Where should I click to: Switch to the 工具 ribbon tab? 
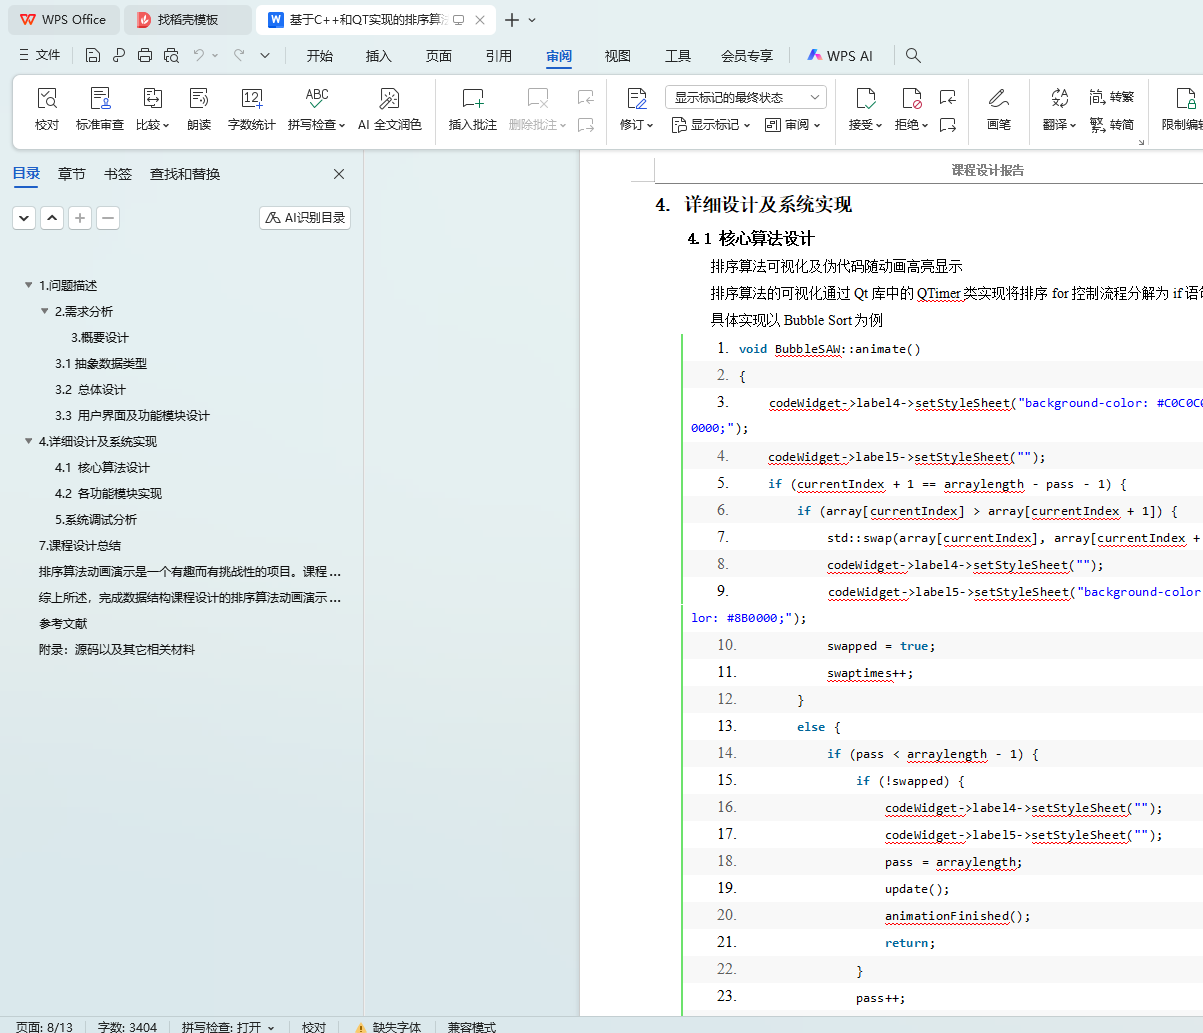click(678, 56)
